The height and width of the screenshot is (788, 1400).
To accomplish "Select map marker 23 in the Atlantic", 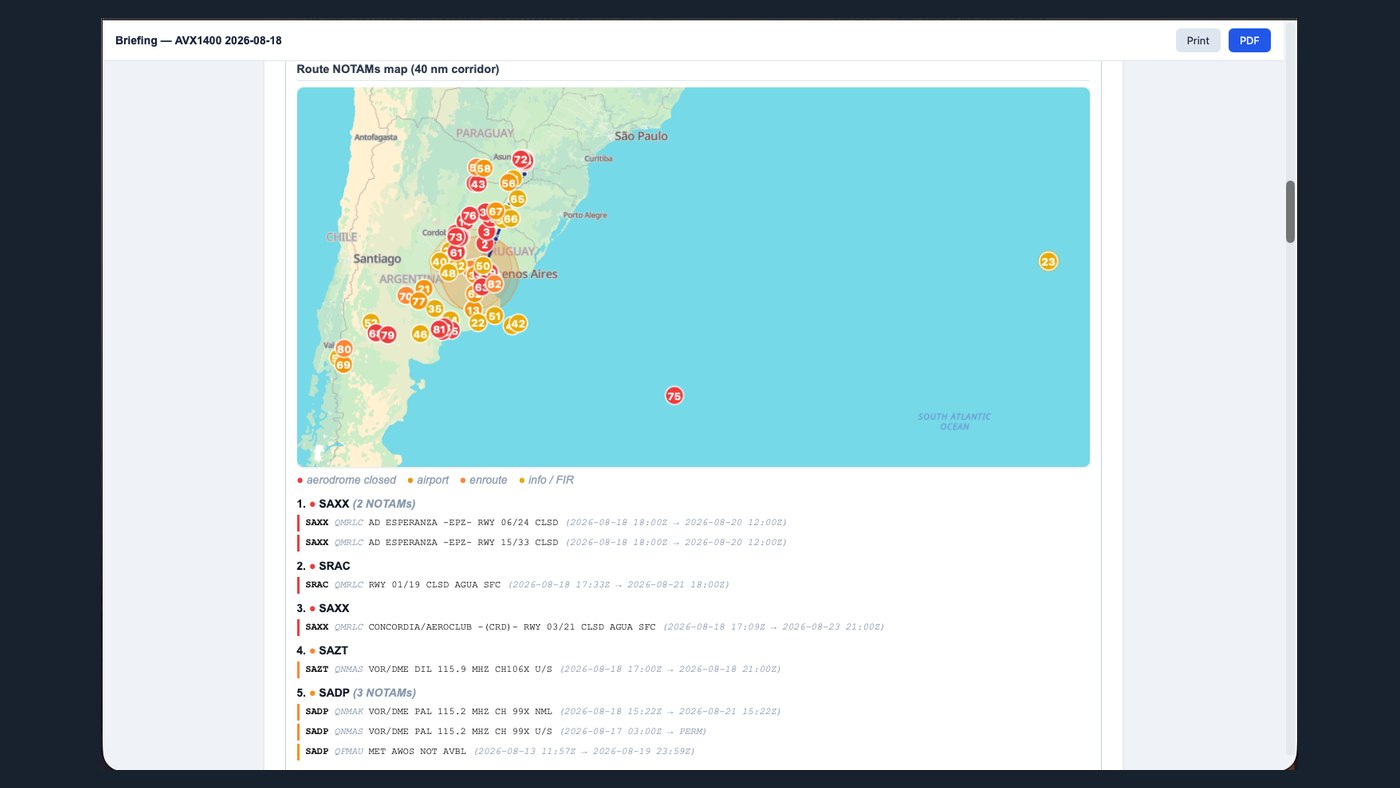I will pos(1048,262).
